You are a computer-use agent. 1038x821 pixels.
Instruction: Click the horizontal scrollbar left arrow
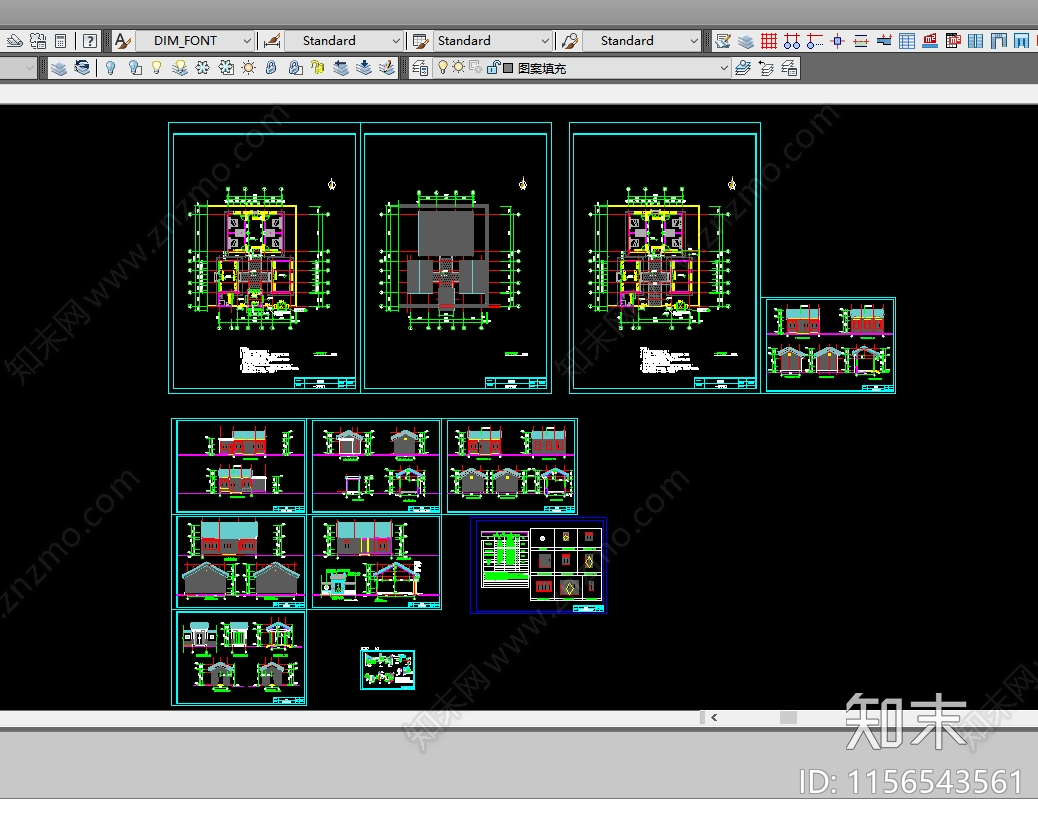[714, 718]
